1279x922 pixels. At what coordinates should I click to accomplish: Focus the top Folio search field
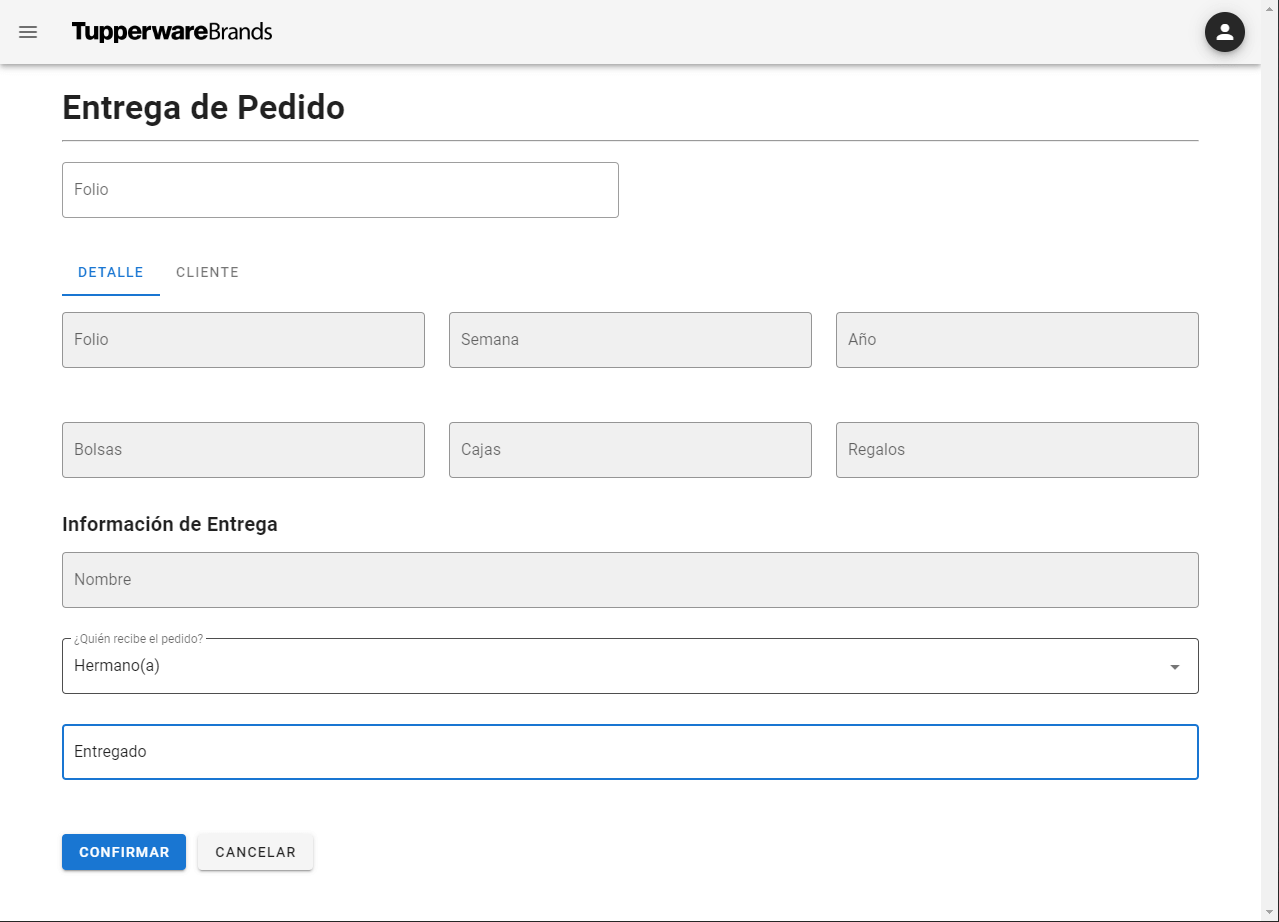[x=340, y=190]
